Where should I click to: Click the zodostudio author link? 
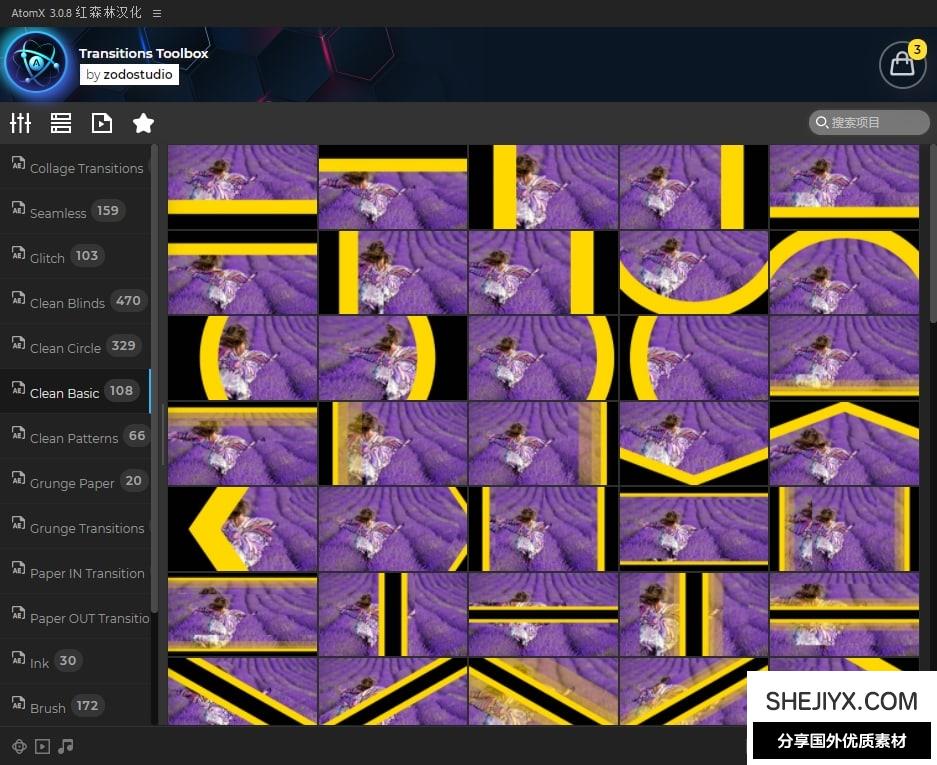coord(129,75)
